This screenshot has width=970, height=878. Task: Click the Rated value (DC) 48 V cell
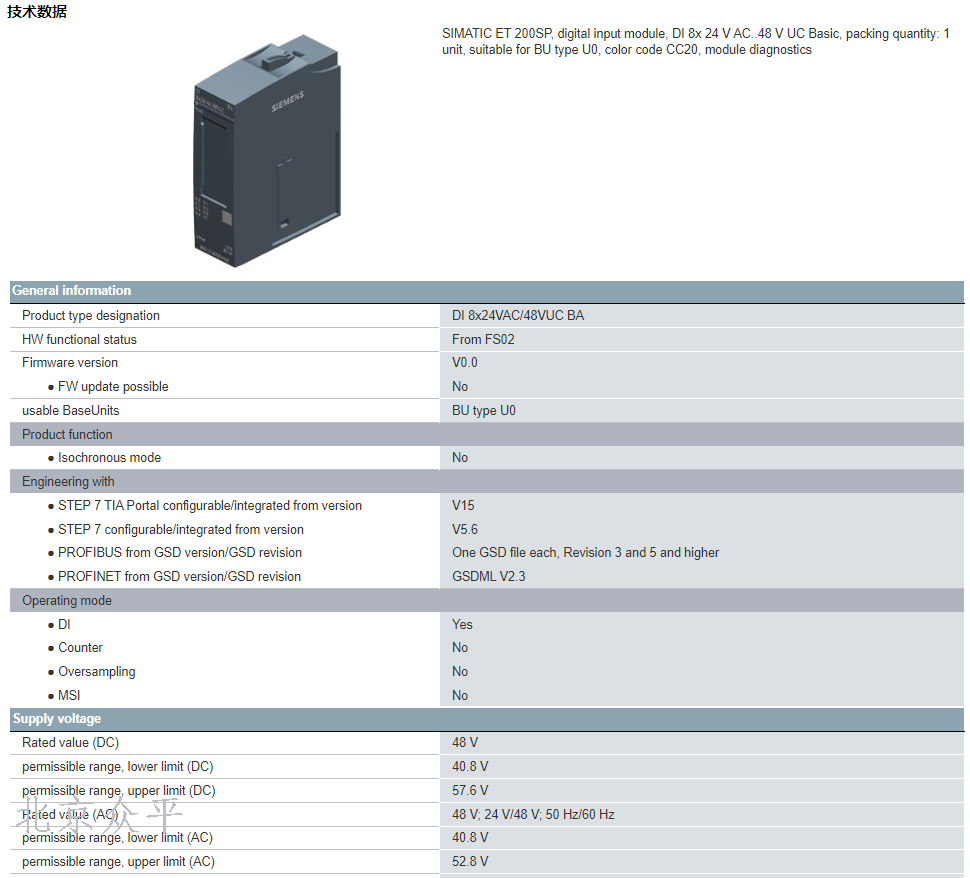(465, 743)
